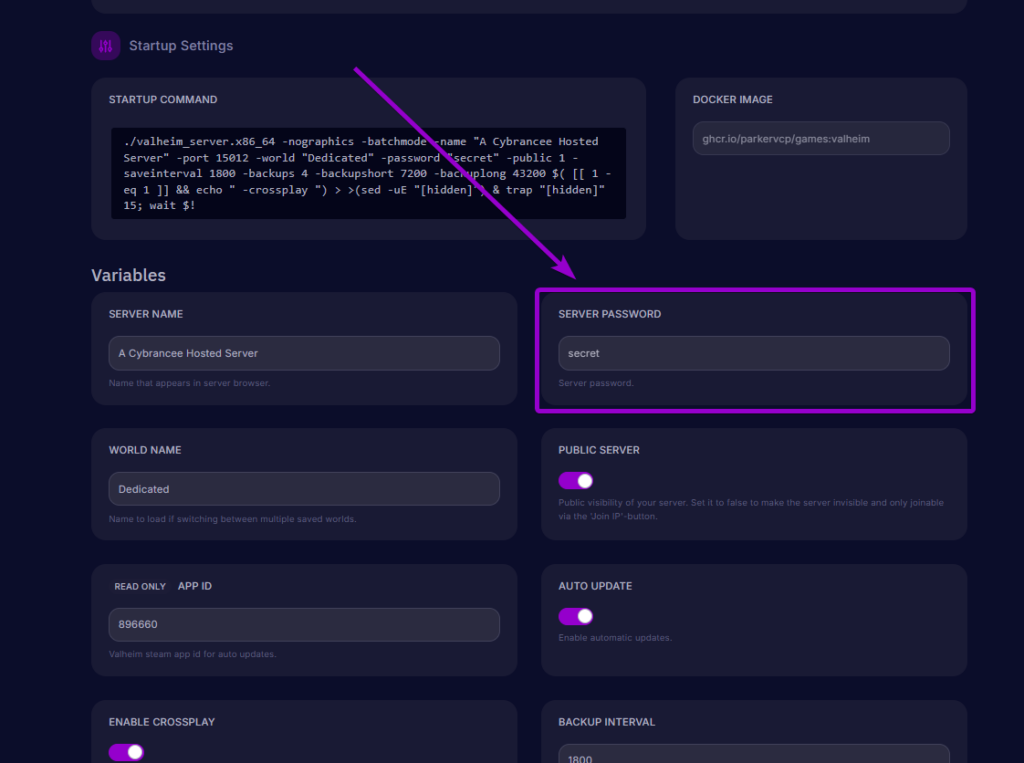Screen dimensions: 1024x763
Task: Click the Server Password input field
Action: coord(754,353)
